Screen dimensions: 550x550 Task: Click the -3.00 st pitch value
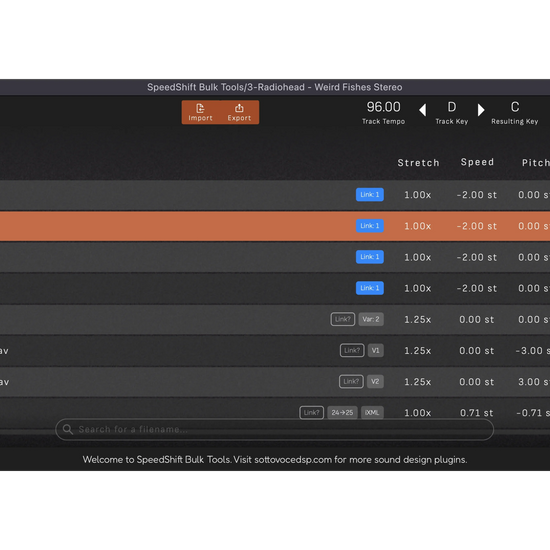[x=532, y=351]
